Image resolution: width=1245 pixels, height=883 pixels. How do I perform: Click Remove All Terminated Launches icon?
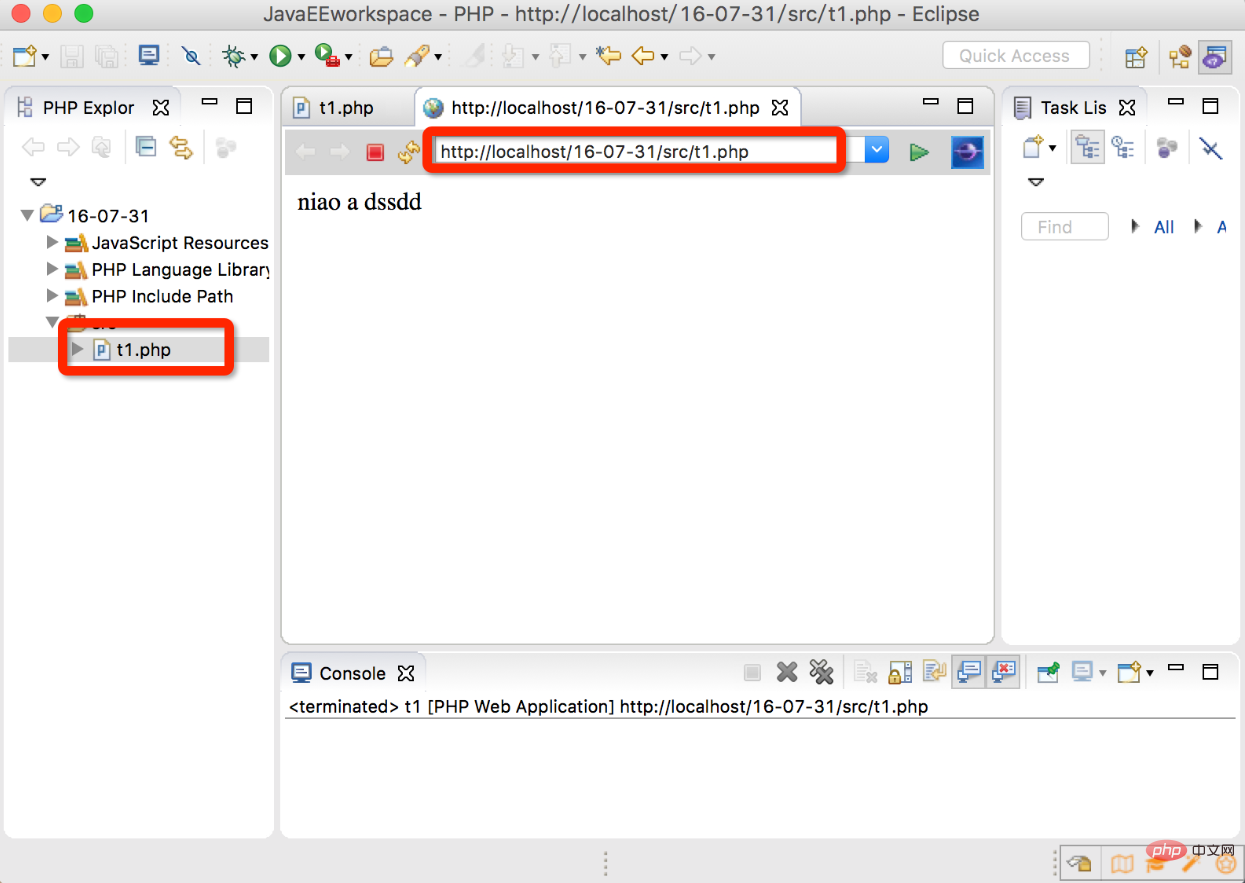pos(821,672)
